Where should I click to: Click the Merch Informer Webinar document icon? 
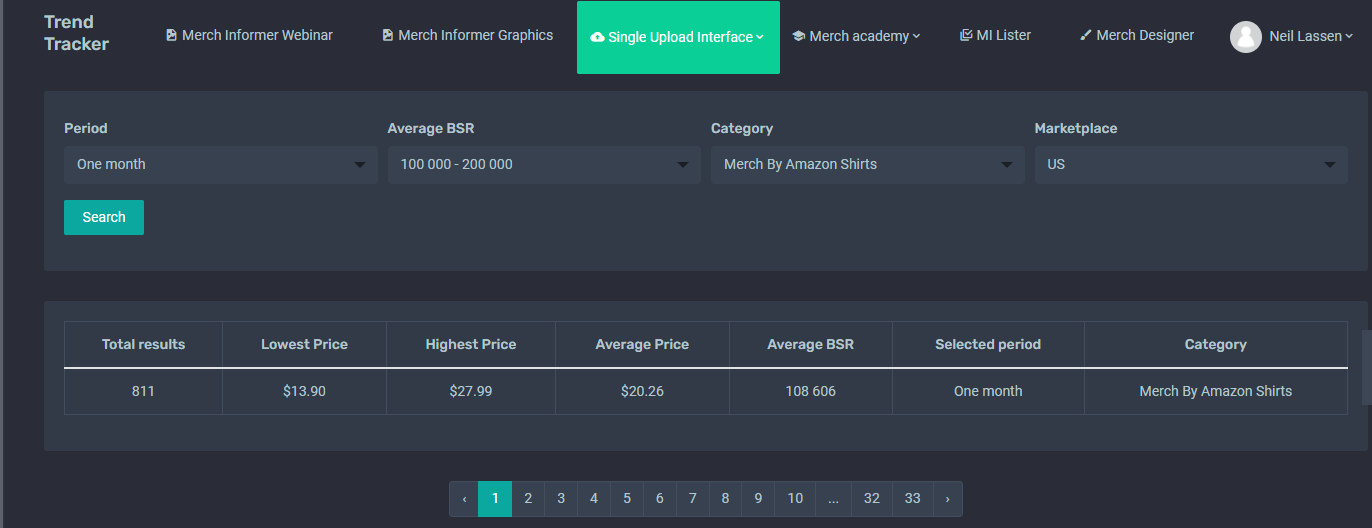pos(171,35)
